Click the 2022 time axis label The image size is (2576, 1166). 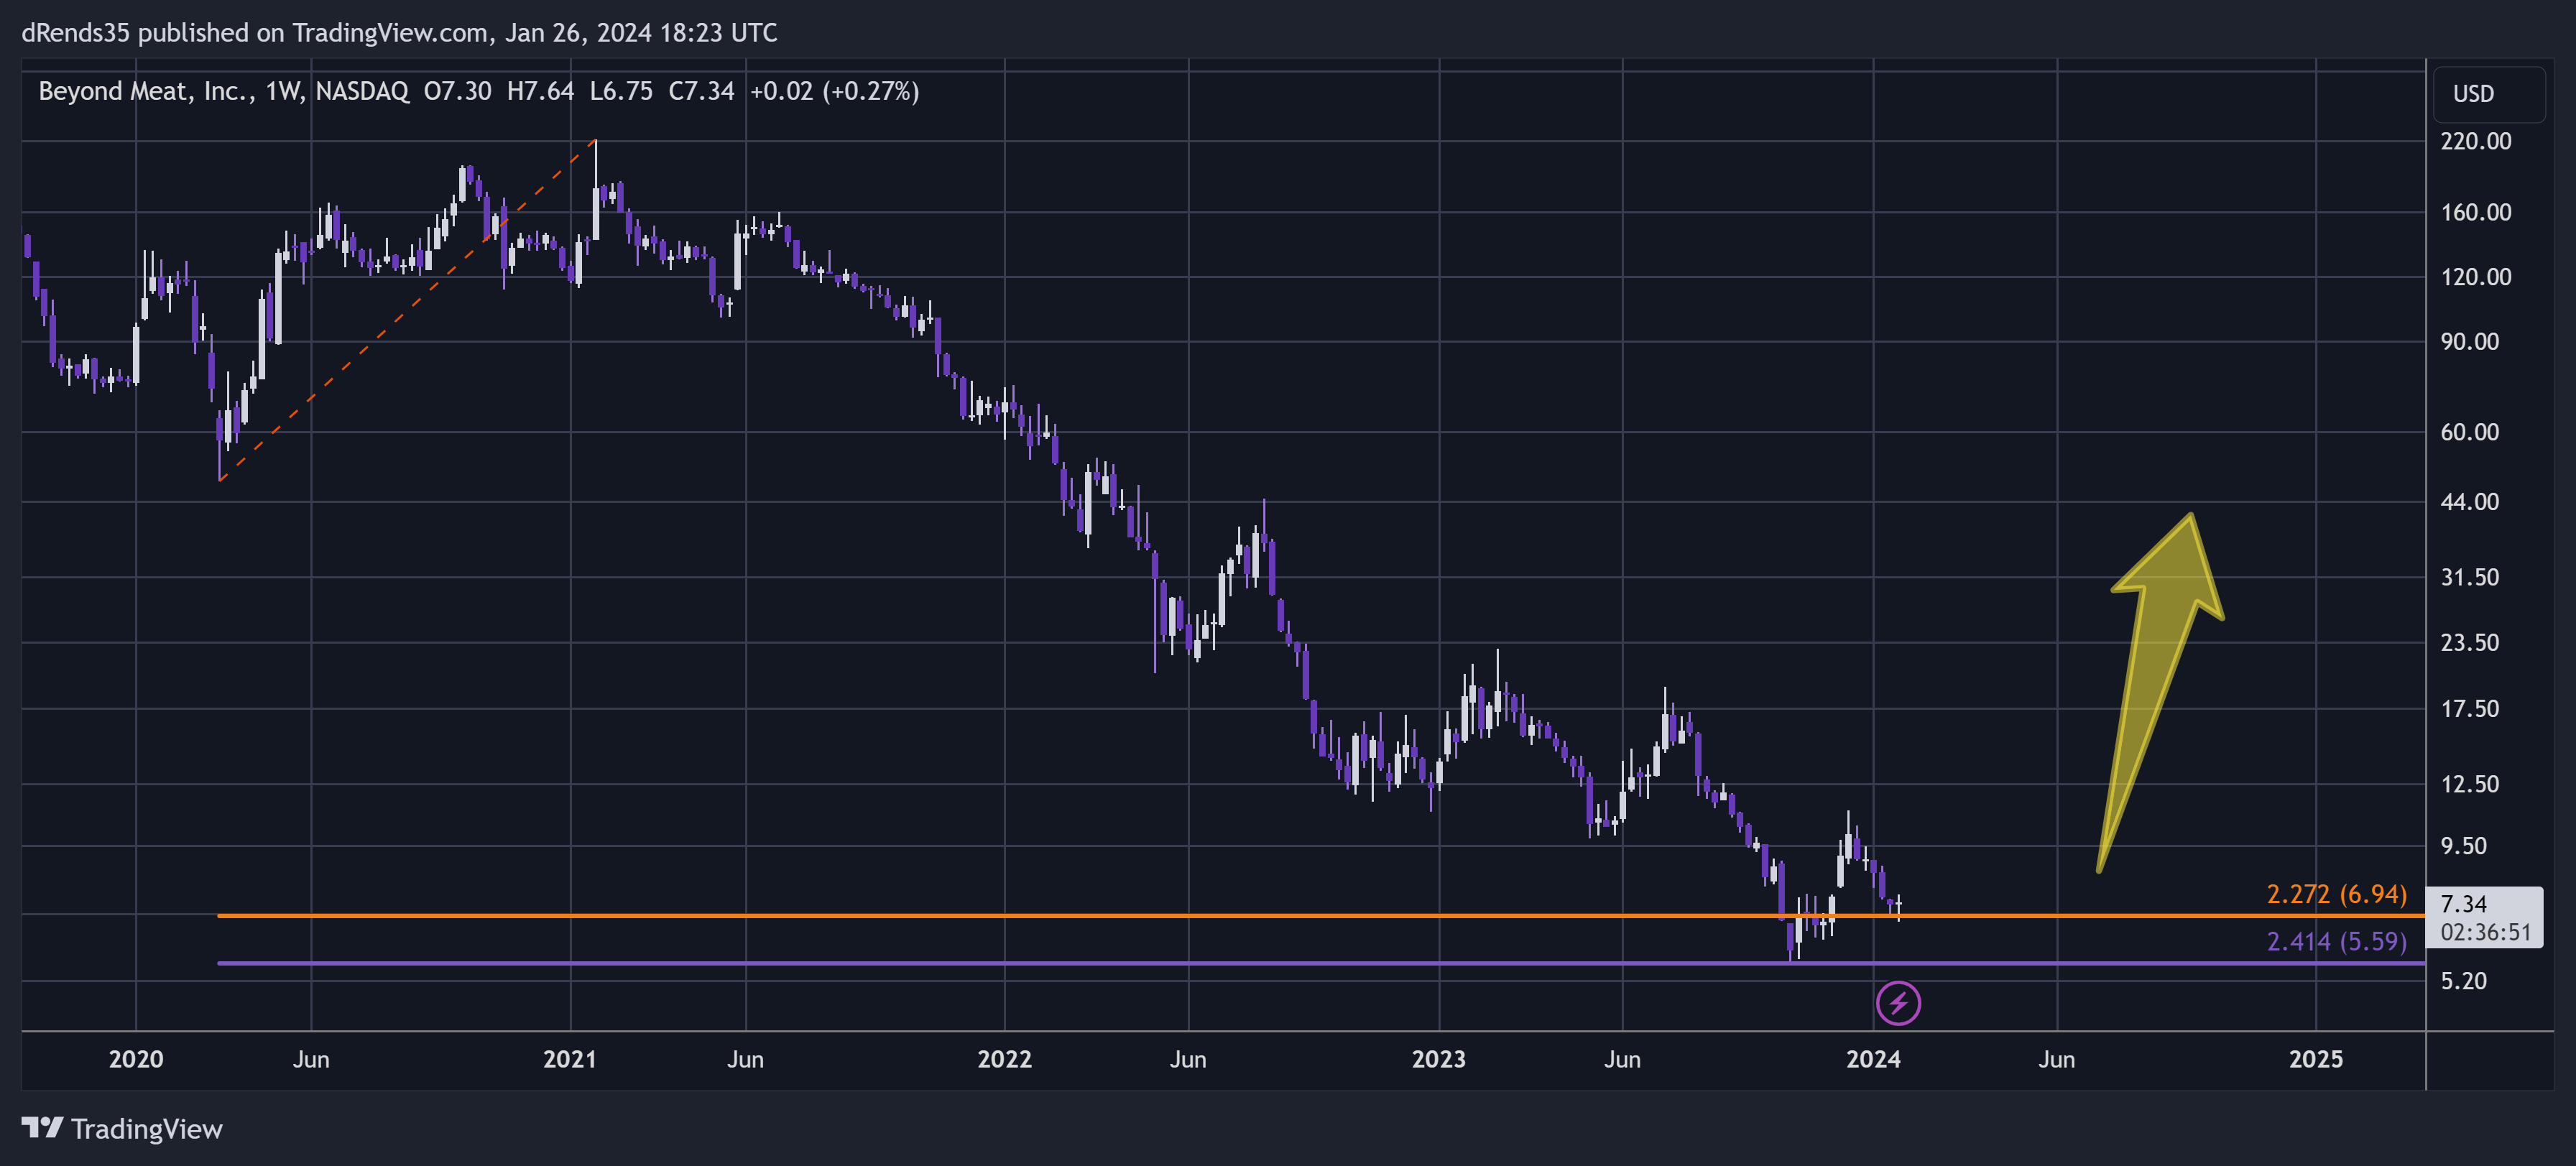pos(1004,1059)
